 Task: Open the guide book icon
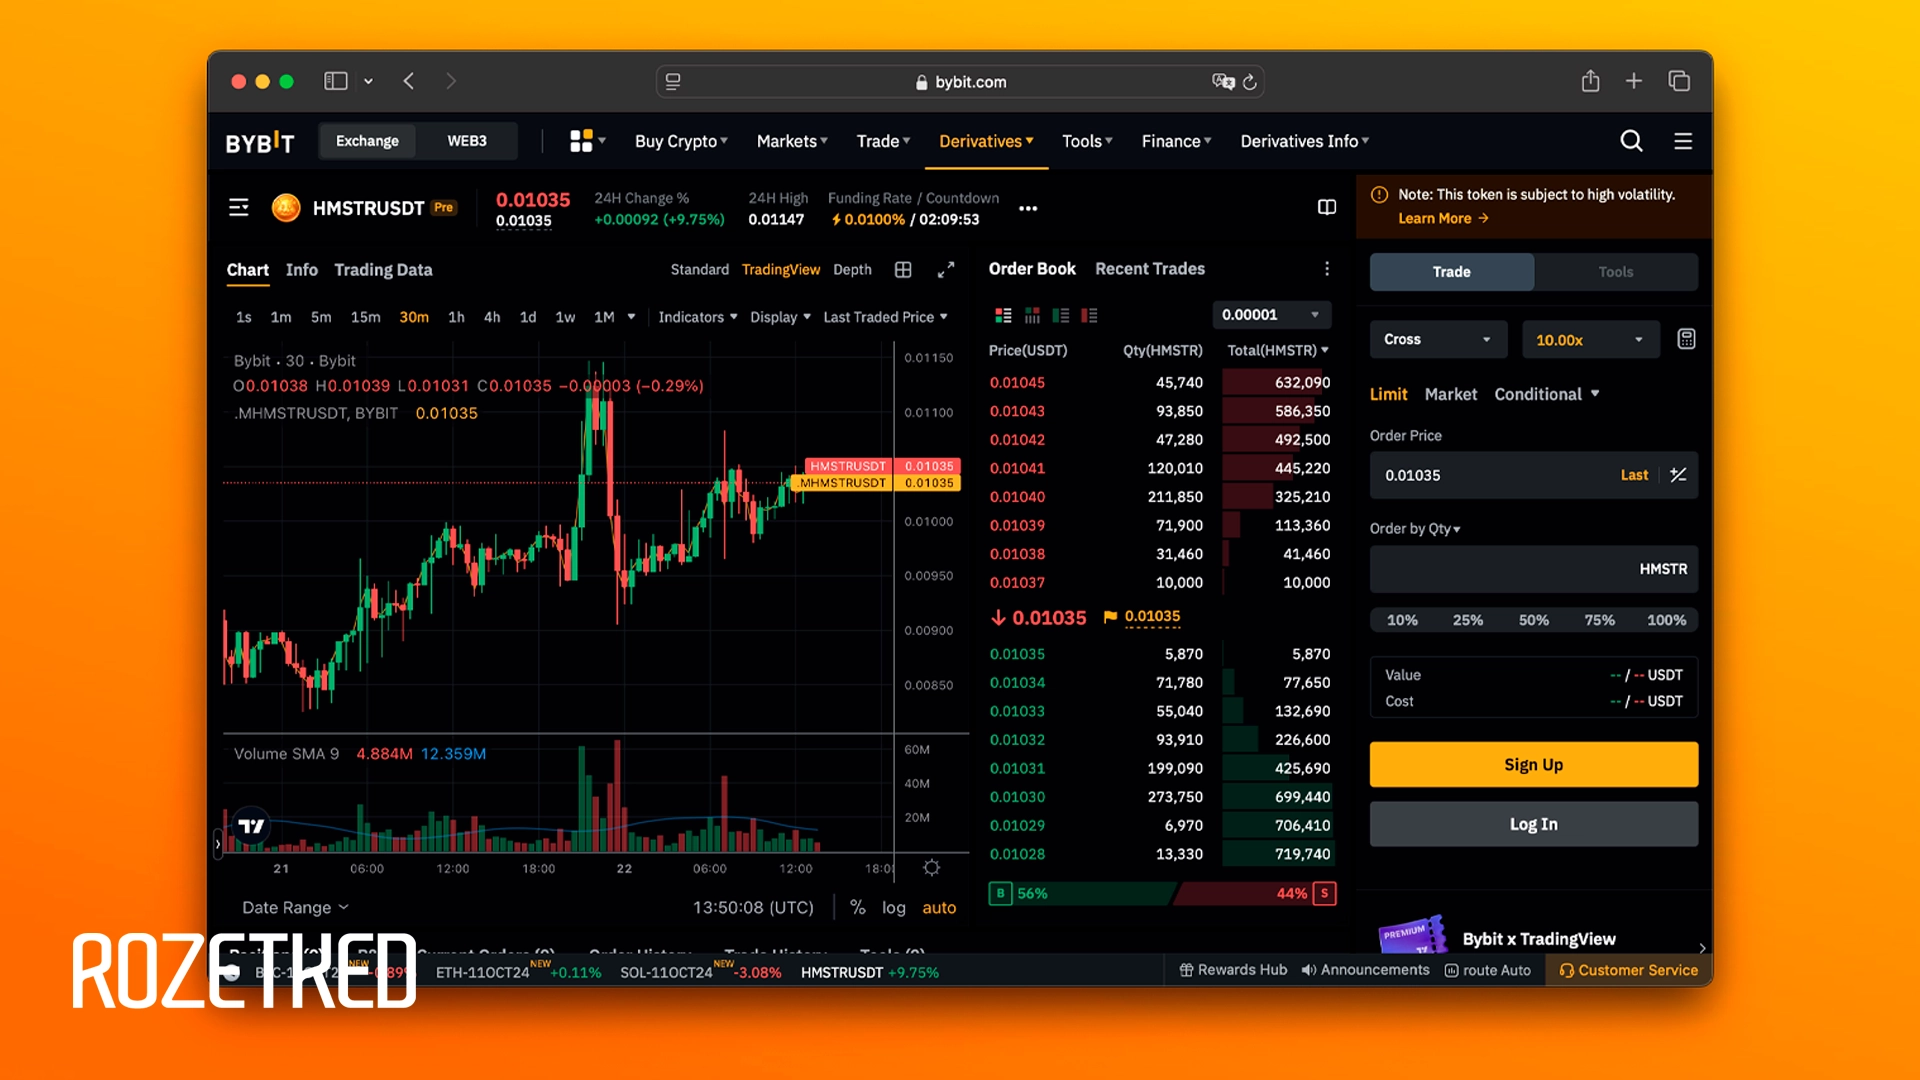(x=1326, y=207)
